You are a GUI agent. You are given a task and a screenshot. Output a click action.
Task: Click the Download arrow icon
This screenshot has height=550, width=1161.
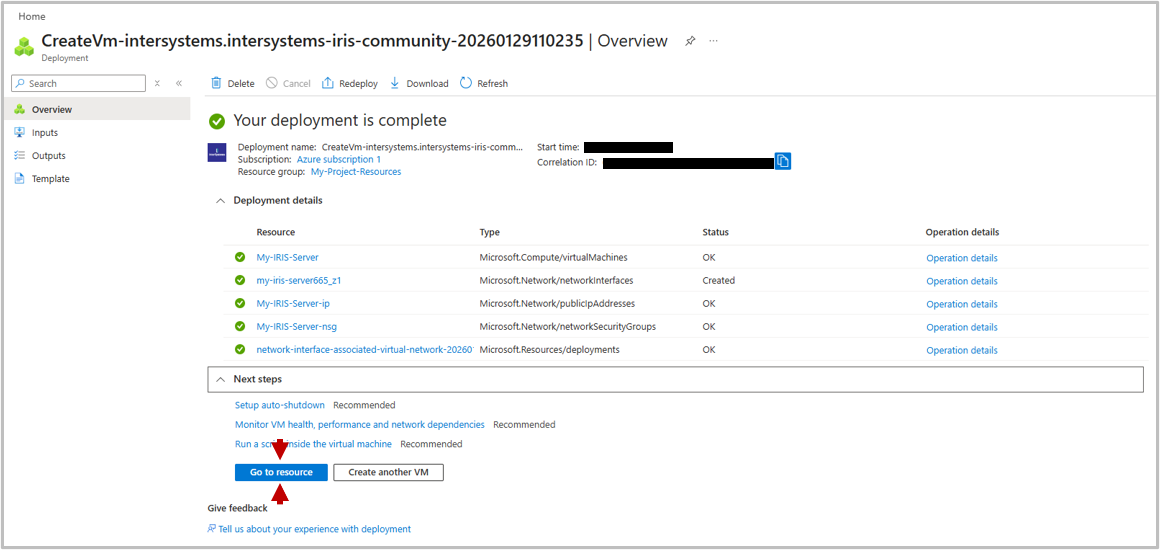coord(395,83)
